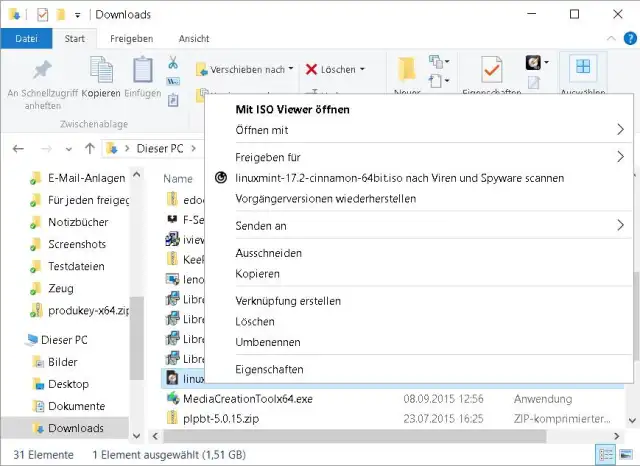Select Eigenschaften in the context menu
The image size is (640, 466).
click(x=269, y=369)
